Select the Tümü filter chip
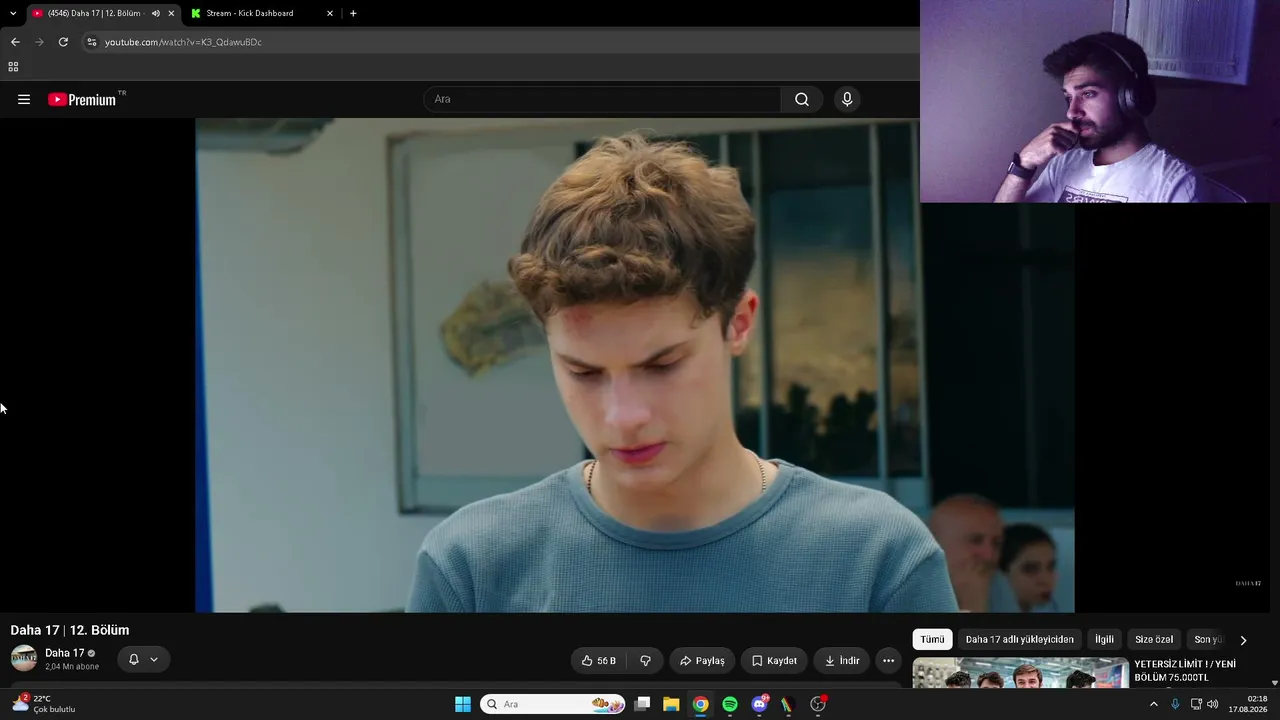The image size is (1280, 720). (932, 640)
